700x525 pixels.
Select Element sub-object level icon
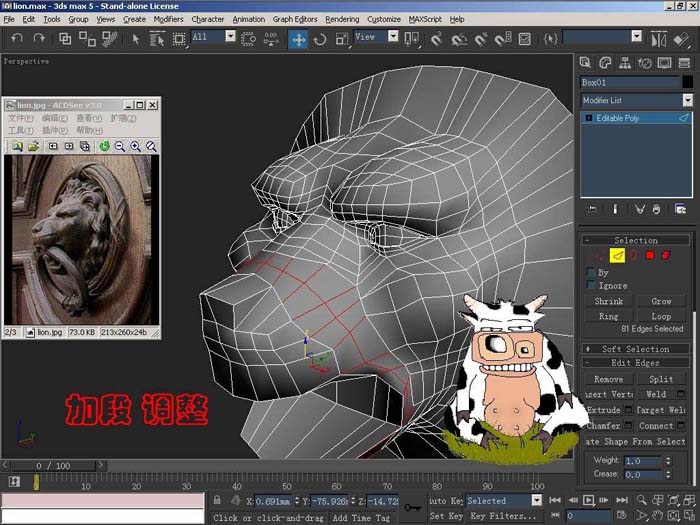coord(666,255)
